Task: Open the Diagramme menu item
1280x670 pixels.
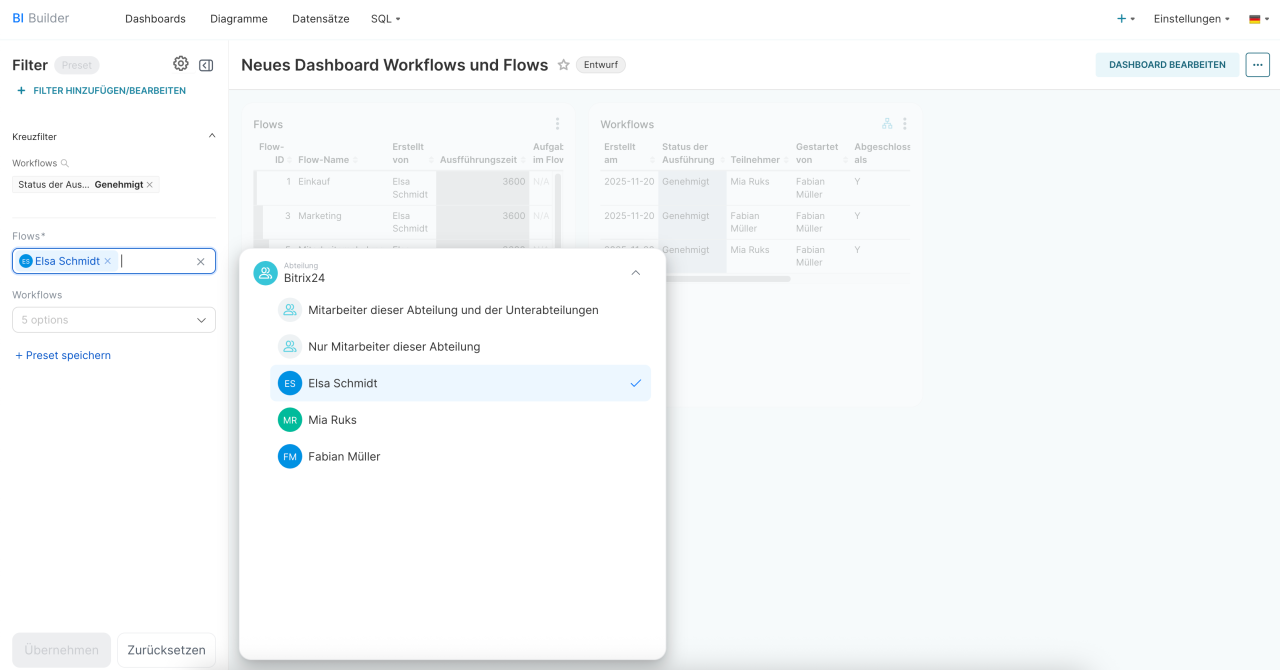Action: point(239,19)
